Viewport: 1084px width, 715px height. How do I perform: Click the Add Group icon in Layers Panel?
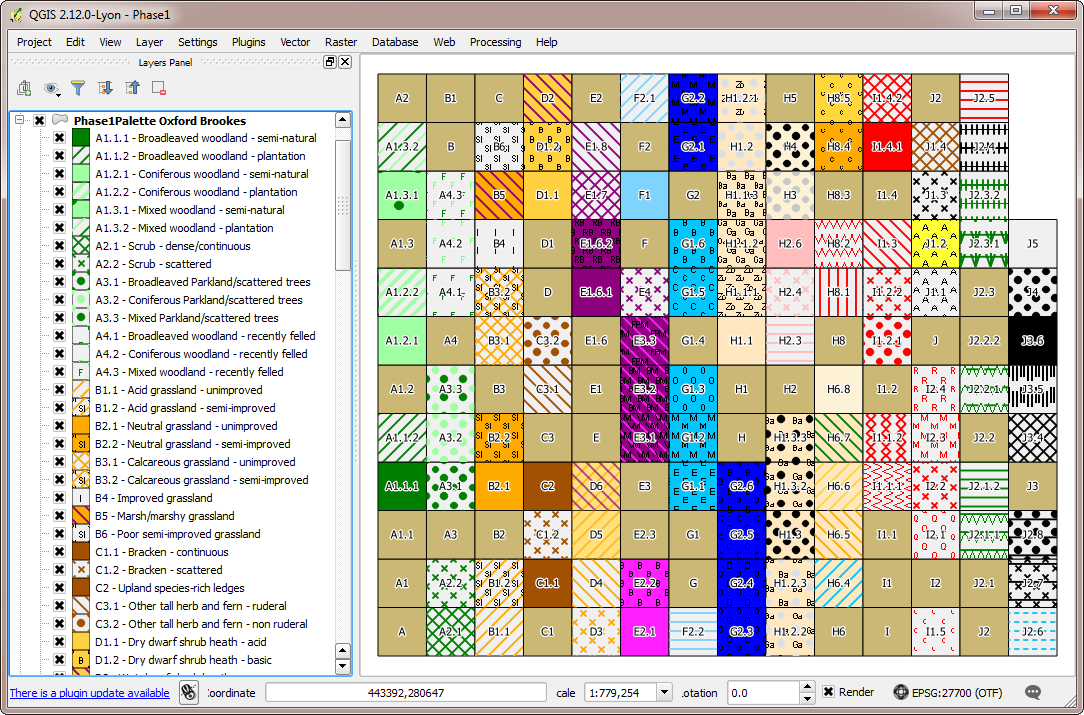coord(23,89)
